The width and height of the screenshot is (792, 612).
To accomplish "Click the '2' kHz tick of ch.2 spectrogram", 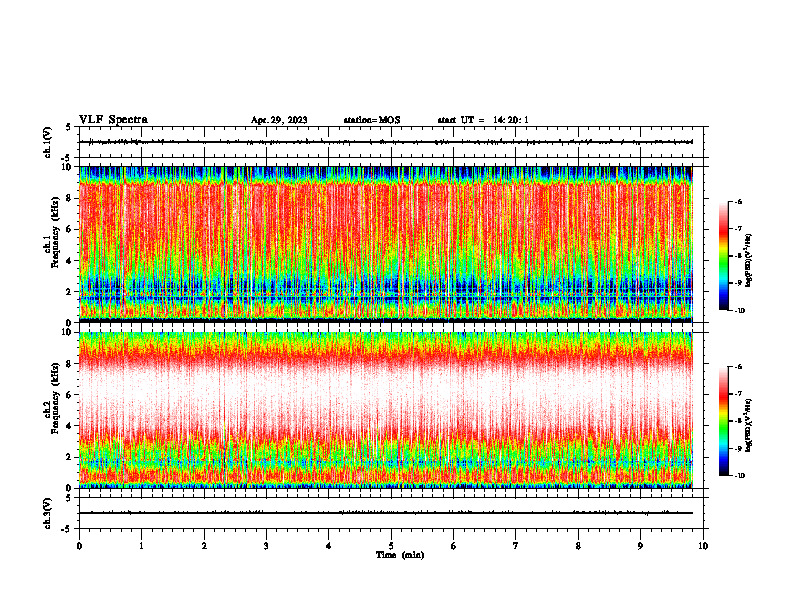I will tap(70, 457).
